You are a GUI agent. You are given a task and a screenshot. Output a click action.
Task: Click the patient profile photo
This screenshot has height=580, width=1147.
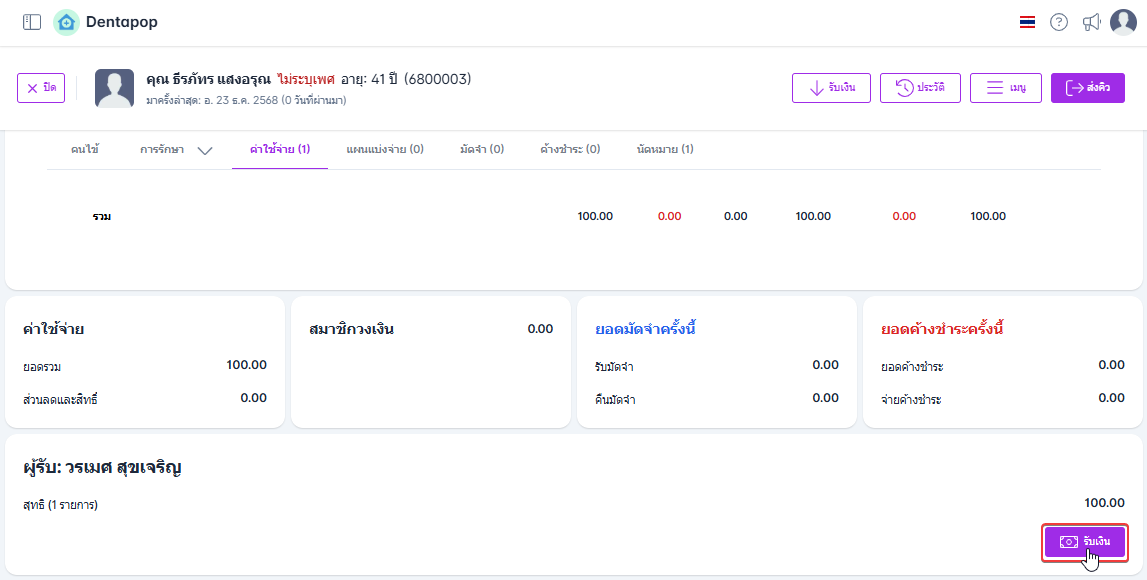coord(114,88)
